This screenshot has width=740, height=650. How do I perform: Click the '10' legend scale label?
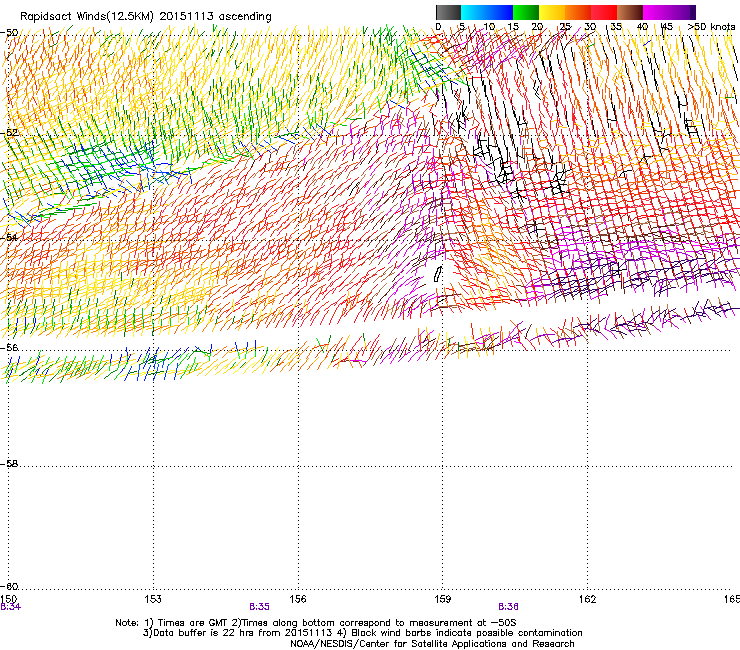tap(489, 27)
